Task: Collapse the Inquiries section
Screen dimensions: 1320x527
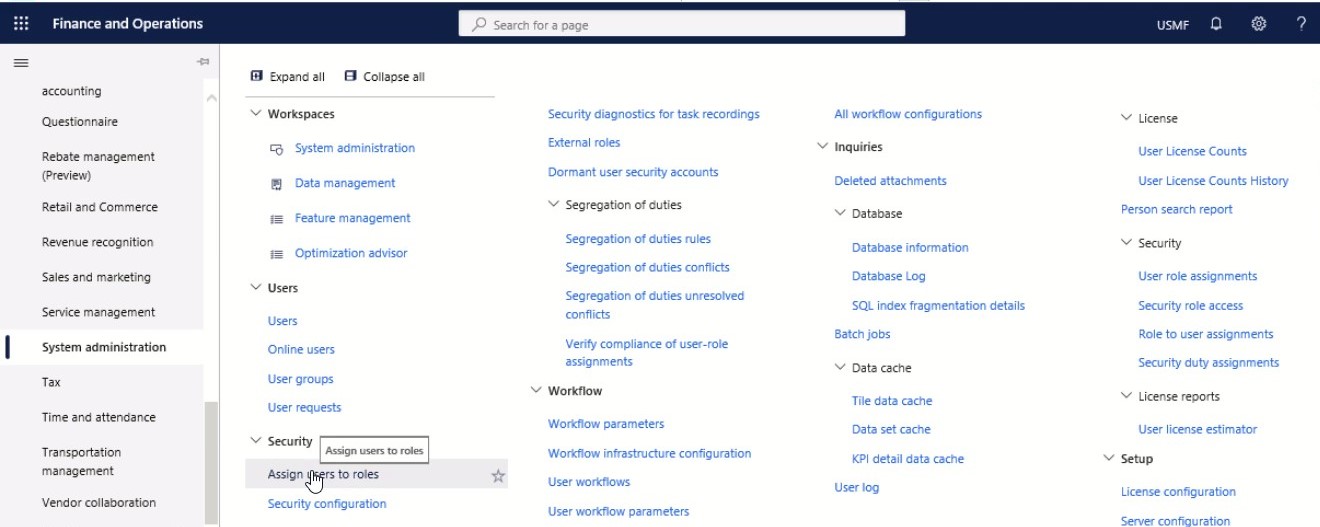Action: point(823,147)
